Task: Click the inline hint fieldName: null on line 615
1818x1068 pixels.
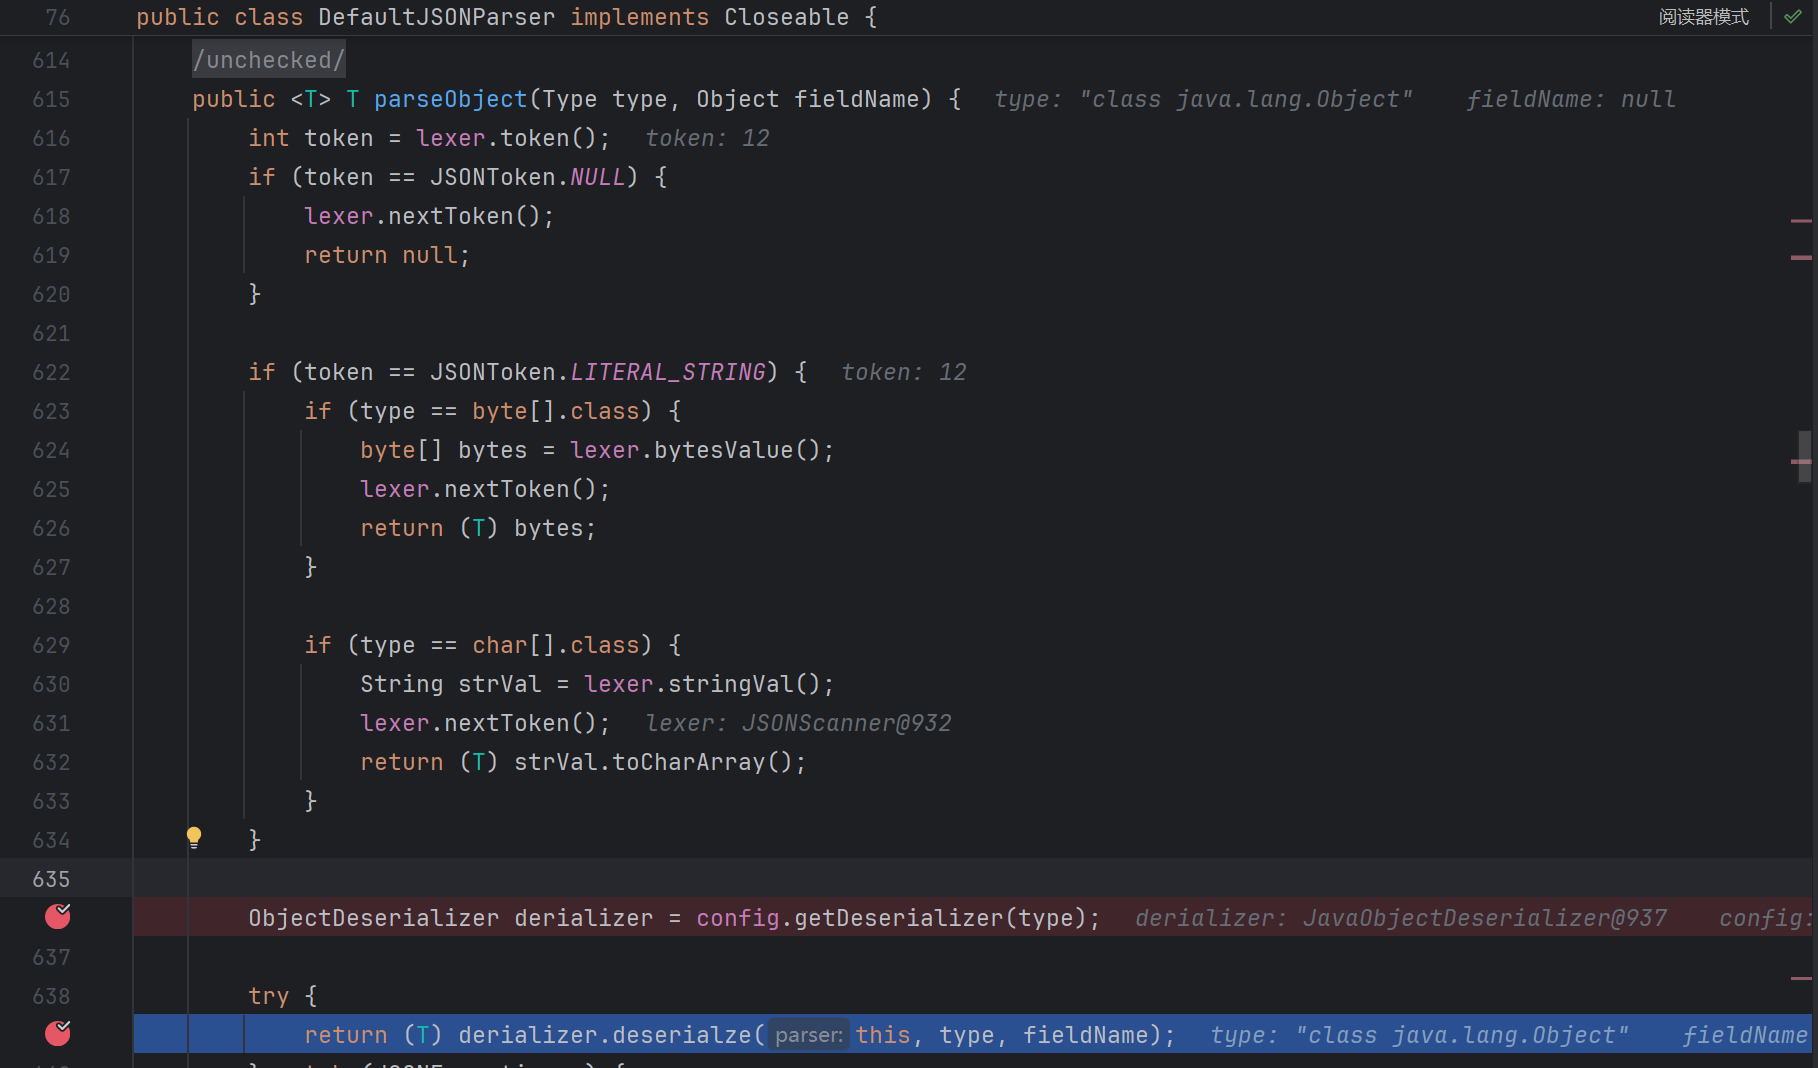Action: point(1570,99)
